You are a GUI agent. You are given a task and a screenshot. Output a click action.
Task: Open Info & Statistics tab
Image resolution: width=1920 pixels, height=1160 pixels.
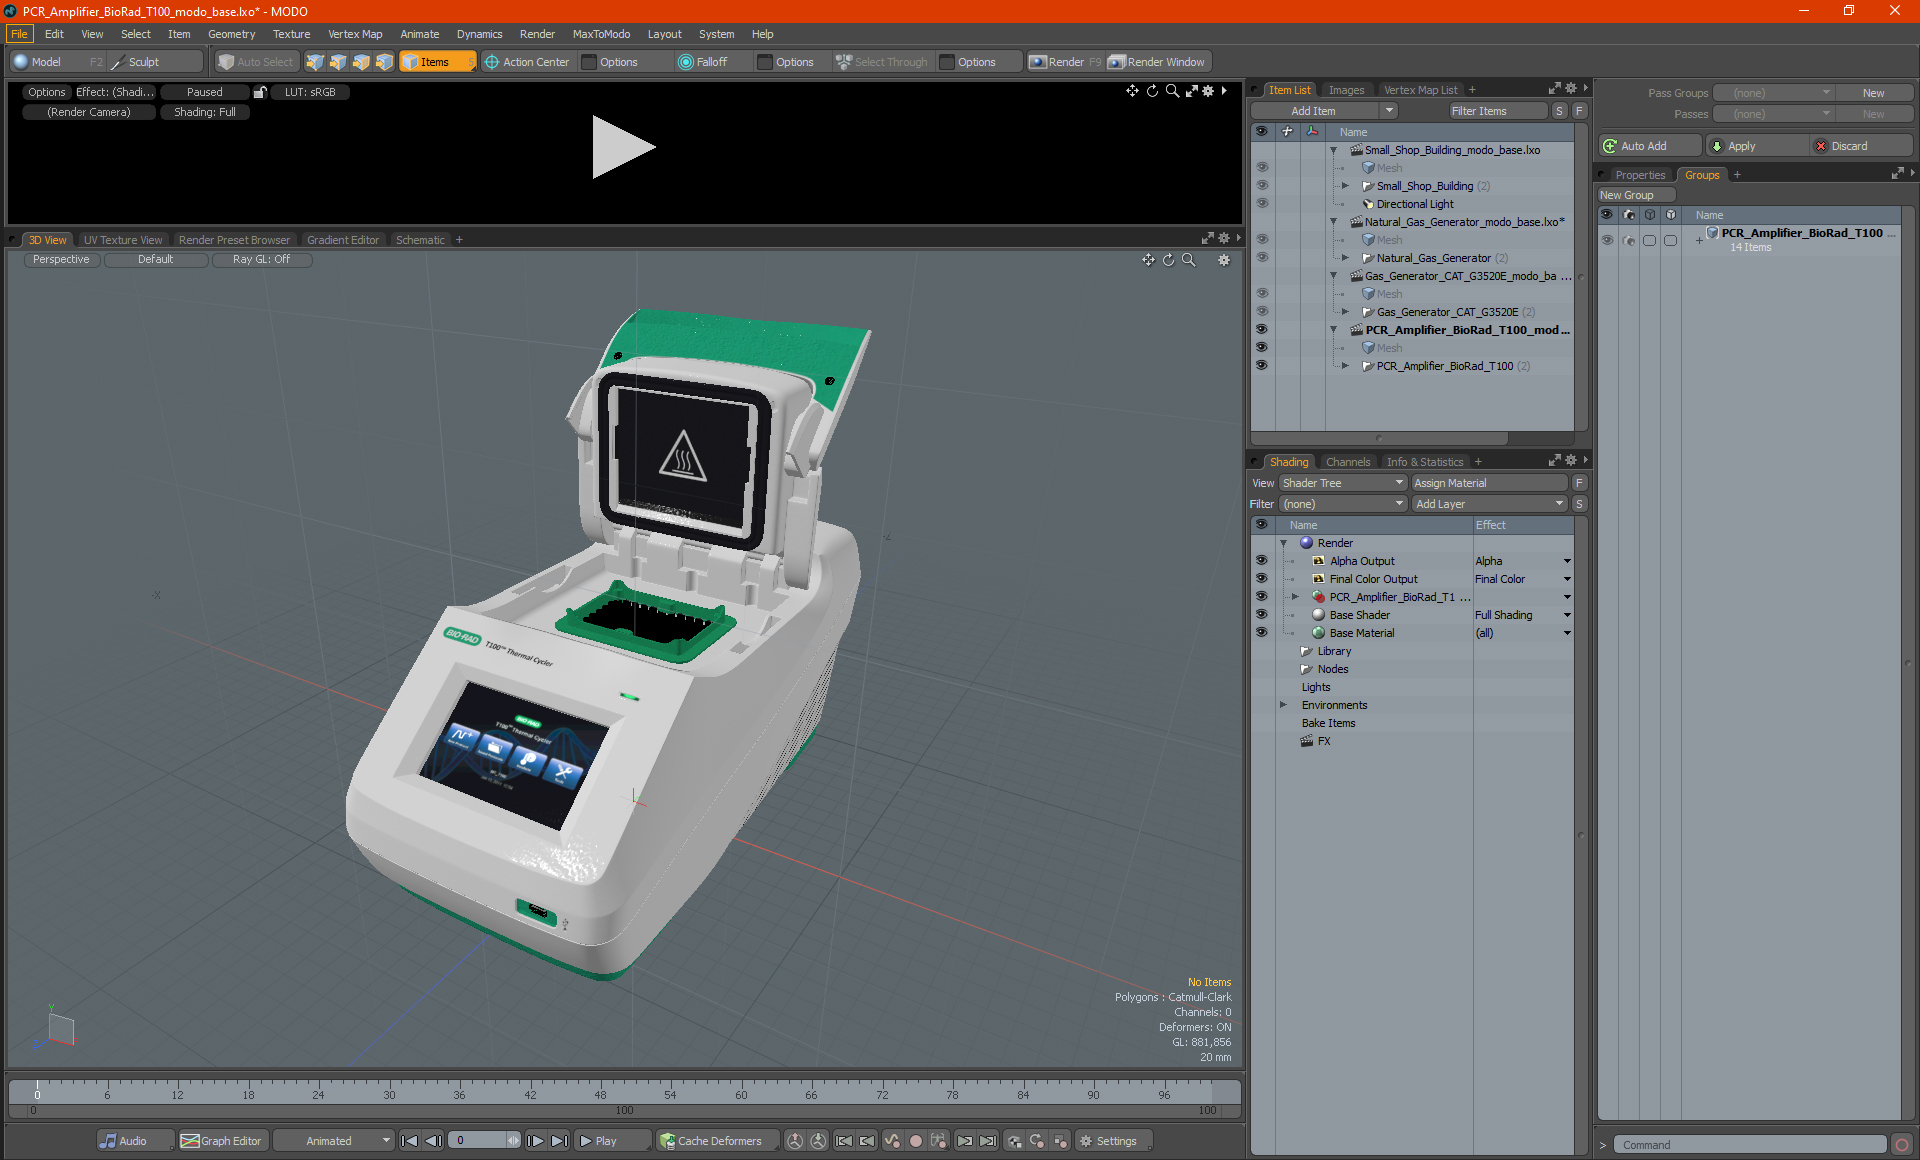click(x=1424, y=462)
